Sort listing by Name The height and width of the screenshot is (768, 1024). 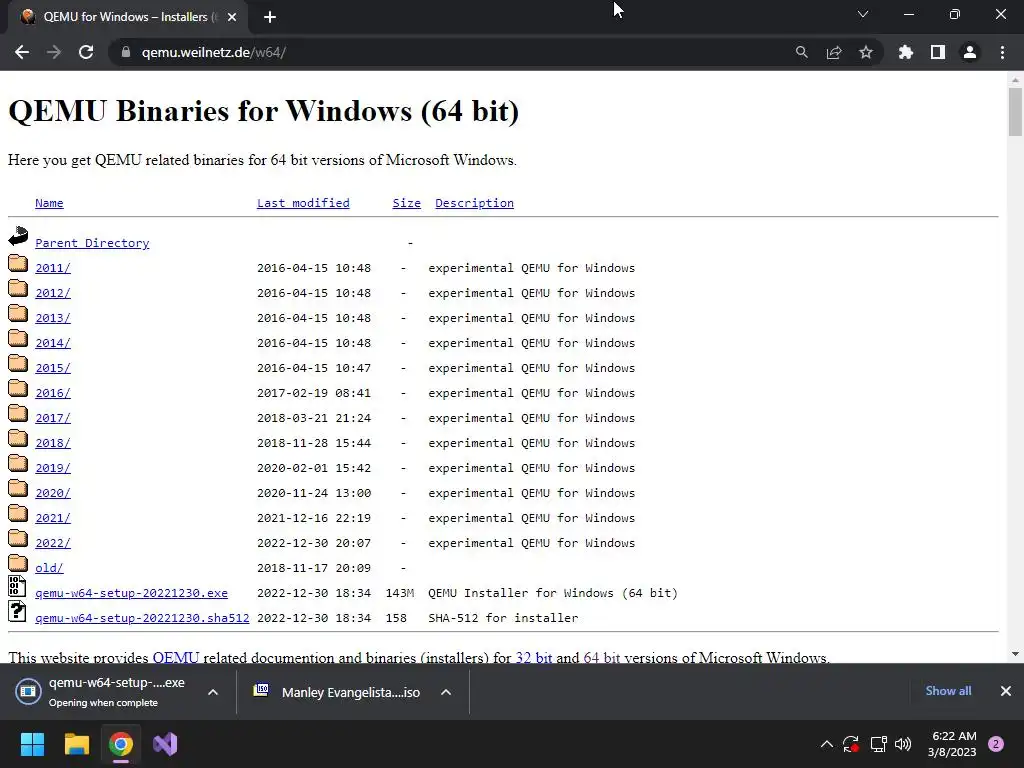(x=49, y=203)
